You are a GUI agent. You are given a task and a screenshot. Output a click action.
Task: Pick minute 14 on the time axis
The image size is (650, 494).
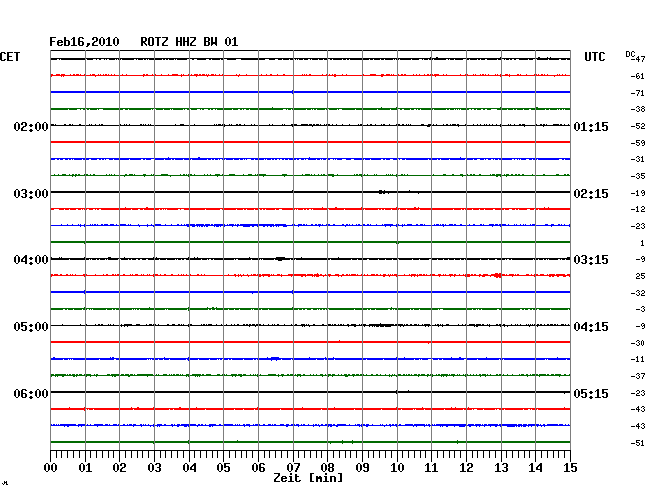coord(535,467)
